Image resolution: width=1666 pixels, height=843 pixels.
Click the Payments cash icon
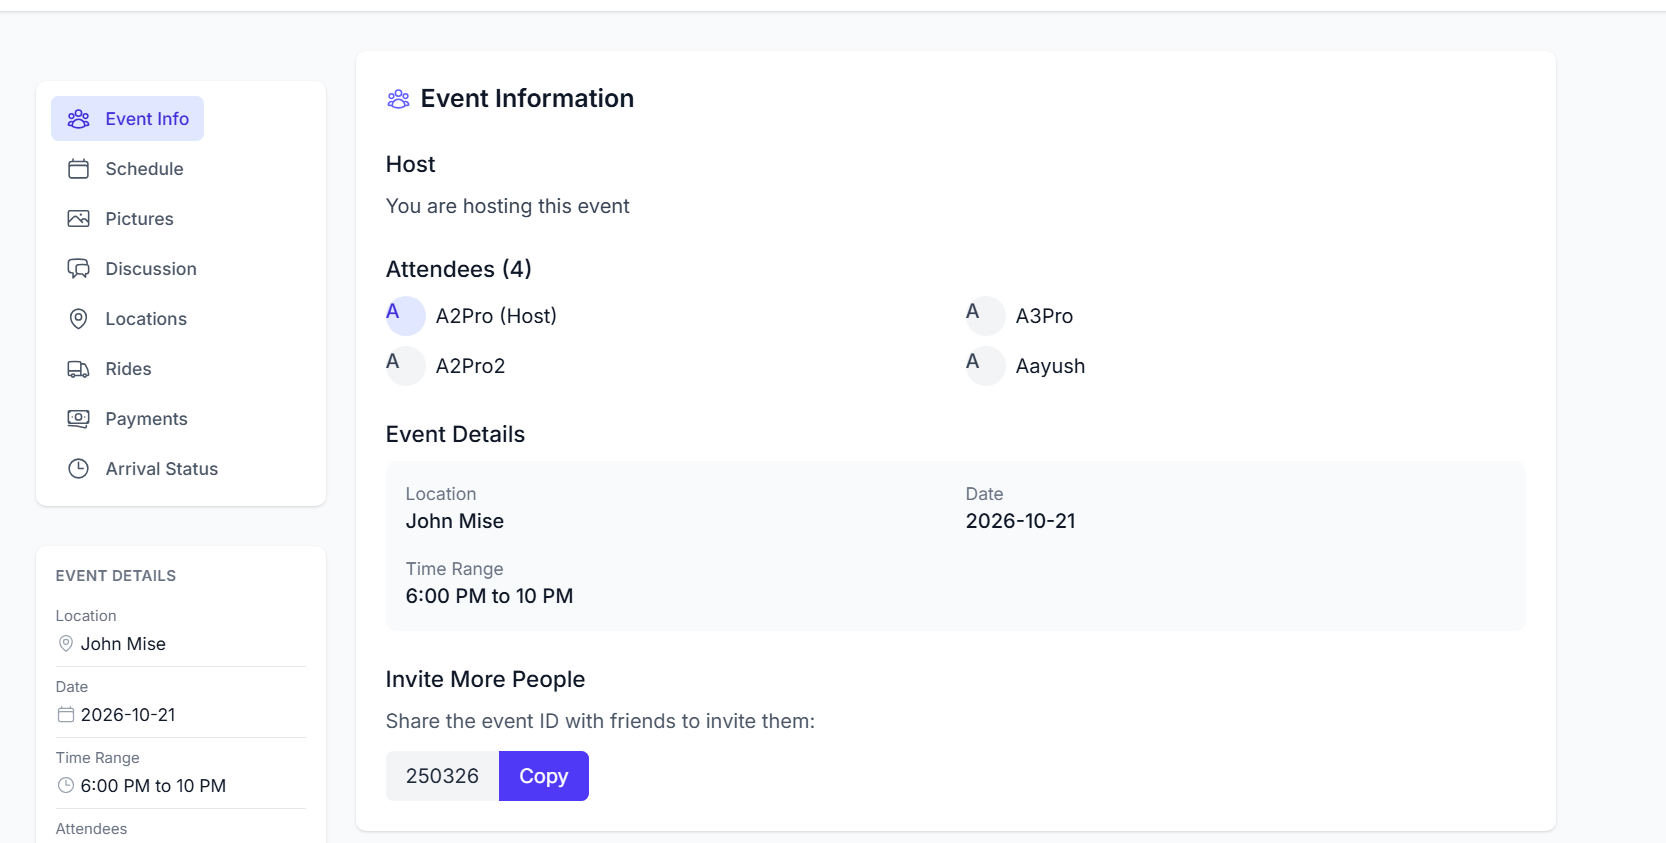(x=78, y=419)
